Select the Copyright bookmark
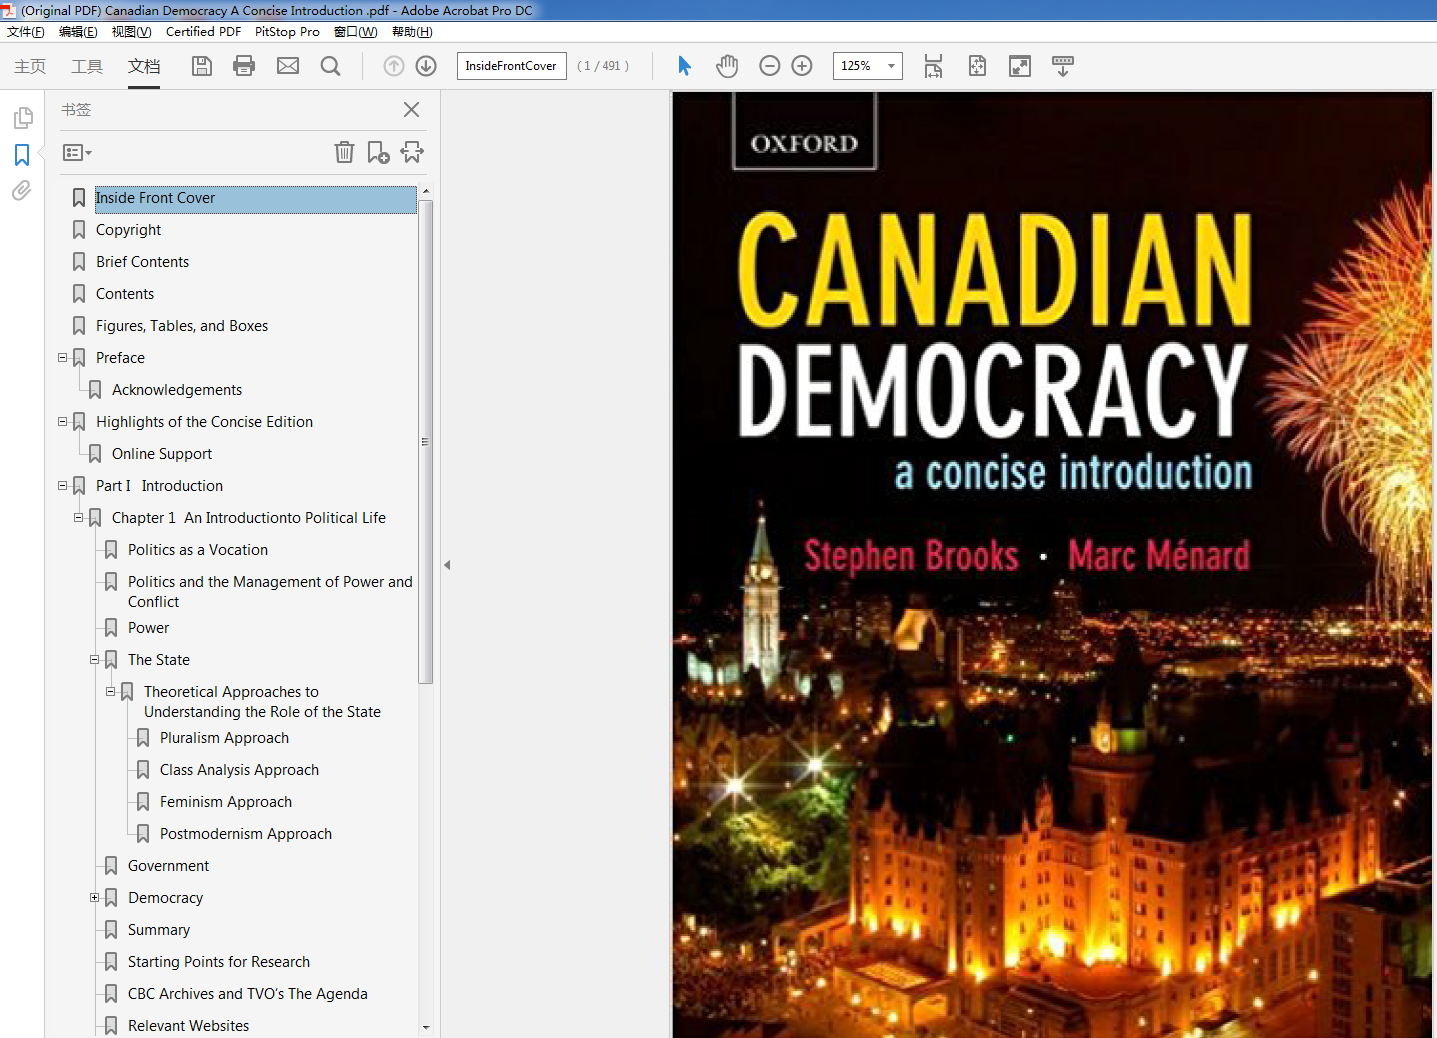1437x1038 pixels. click(128, 230)
